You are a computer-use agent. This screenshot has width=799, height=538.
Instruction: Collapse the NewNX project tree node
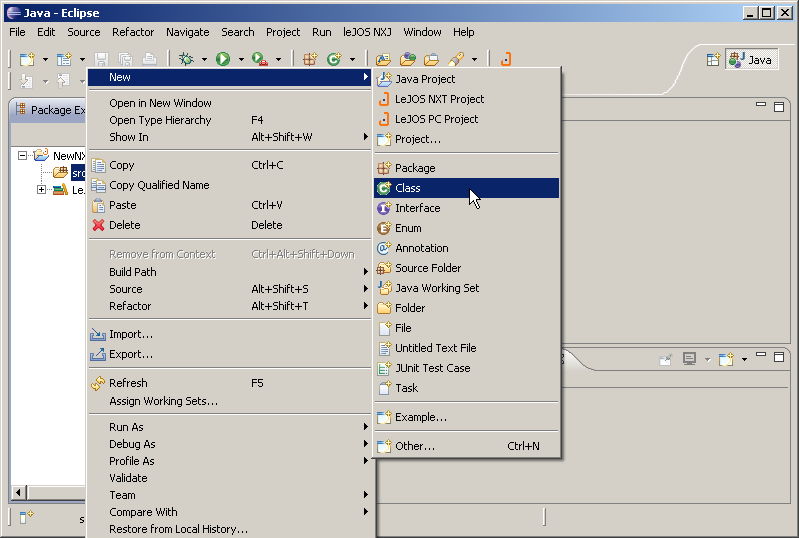point(22,155)
